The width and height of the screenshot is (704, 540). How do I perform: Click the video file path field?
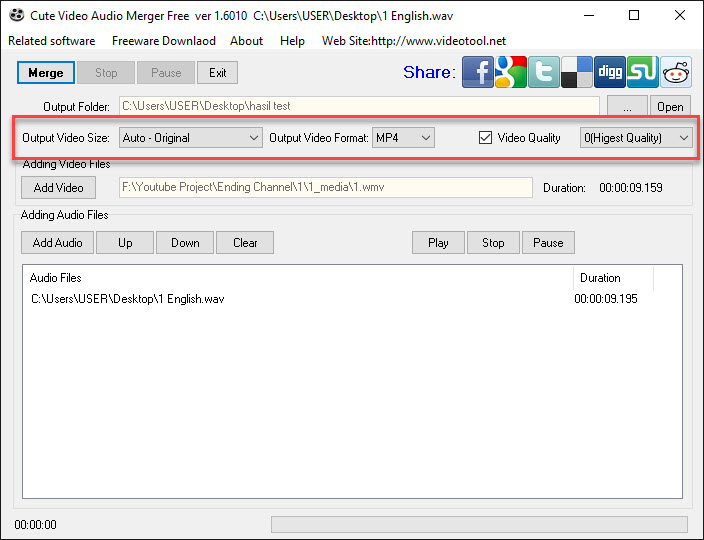pos(326,187)
